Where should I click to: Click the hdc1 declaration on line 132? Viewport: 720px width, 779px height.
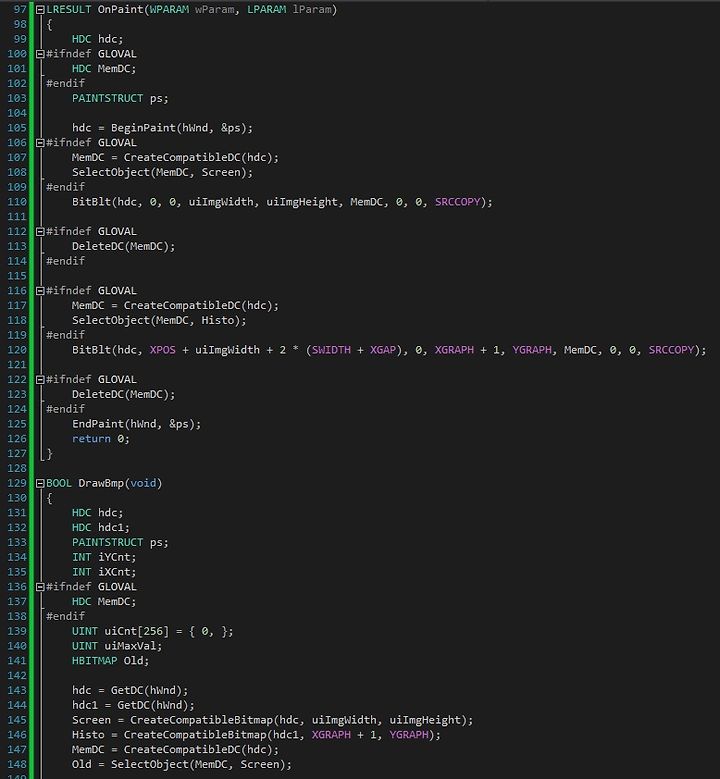click(x=114, y=528)
